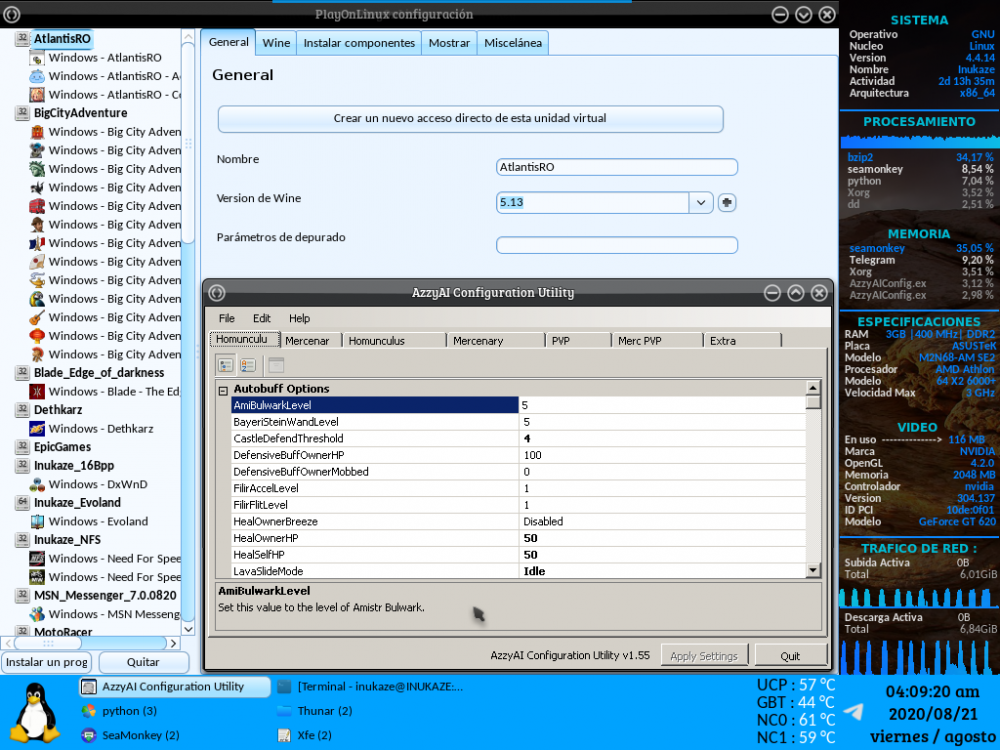Click 'Crear un nuevo acceso directo' button

pos(470,118)
